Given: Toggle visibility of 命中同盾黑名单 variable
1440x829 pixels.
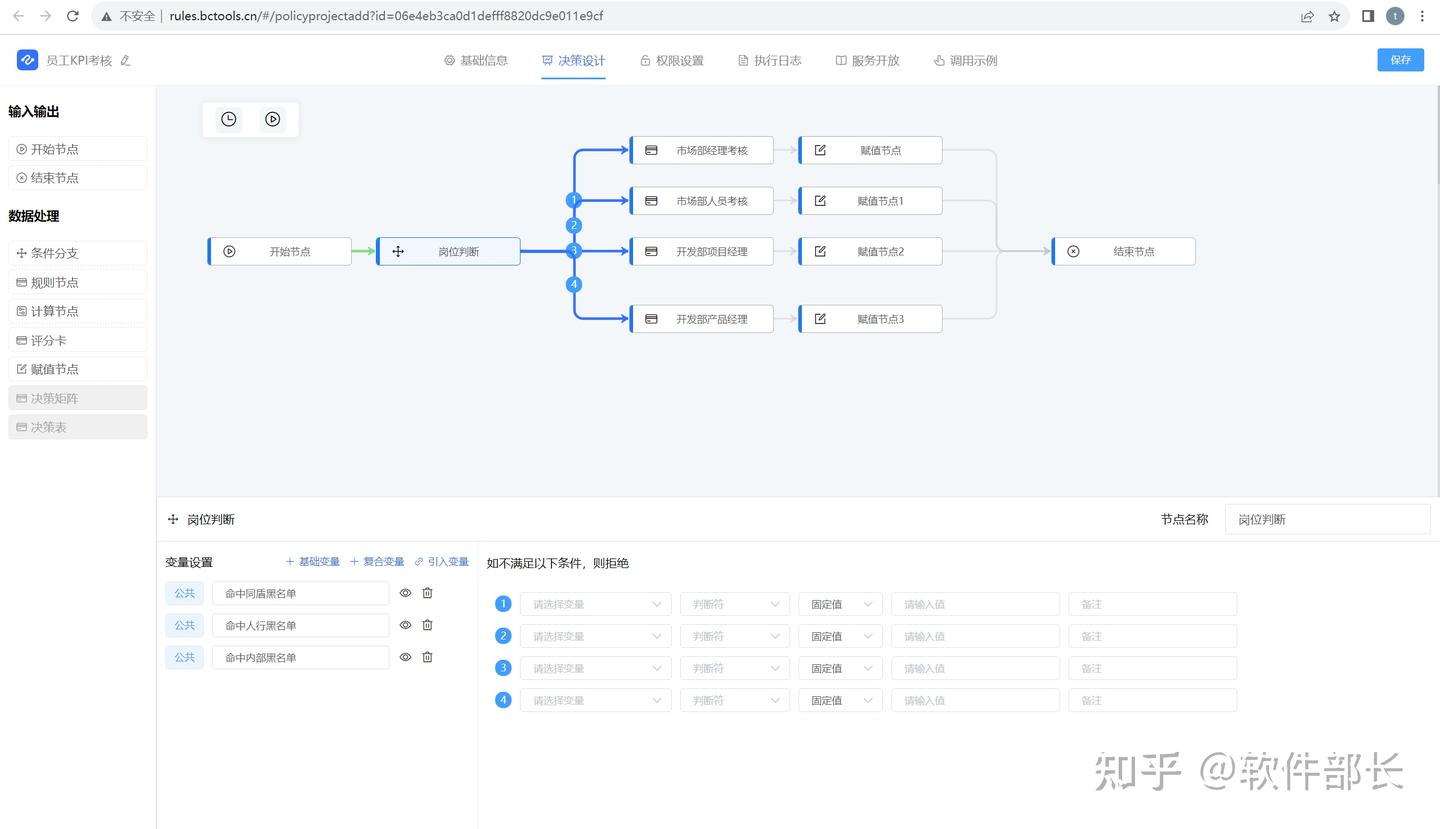Looking at the screenshot, I should click(x=404, y=593).
